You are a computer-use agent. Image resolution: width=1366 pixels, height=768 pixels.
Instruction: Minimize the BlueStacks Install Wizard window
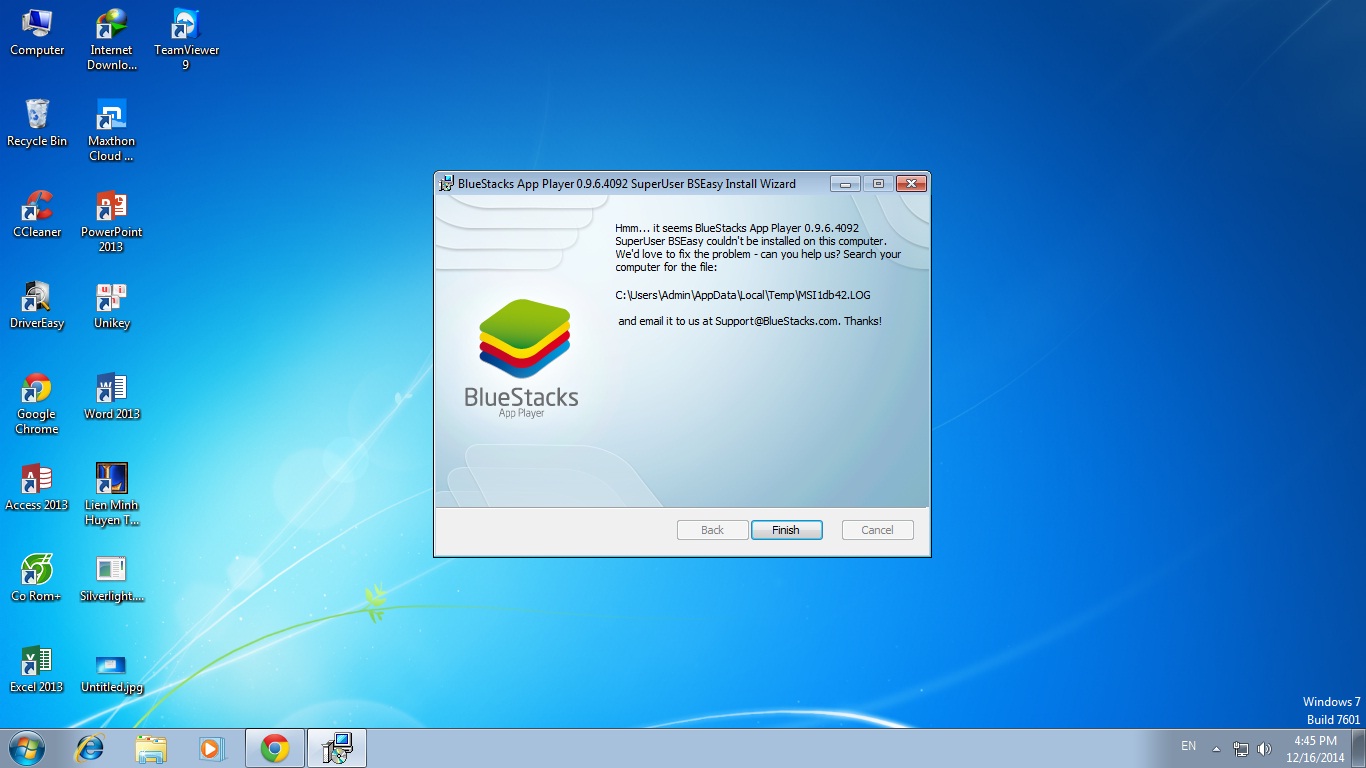845,183
